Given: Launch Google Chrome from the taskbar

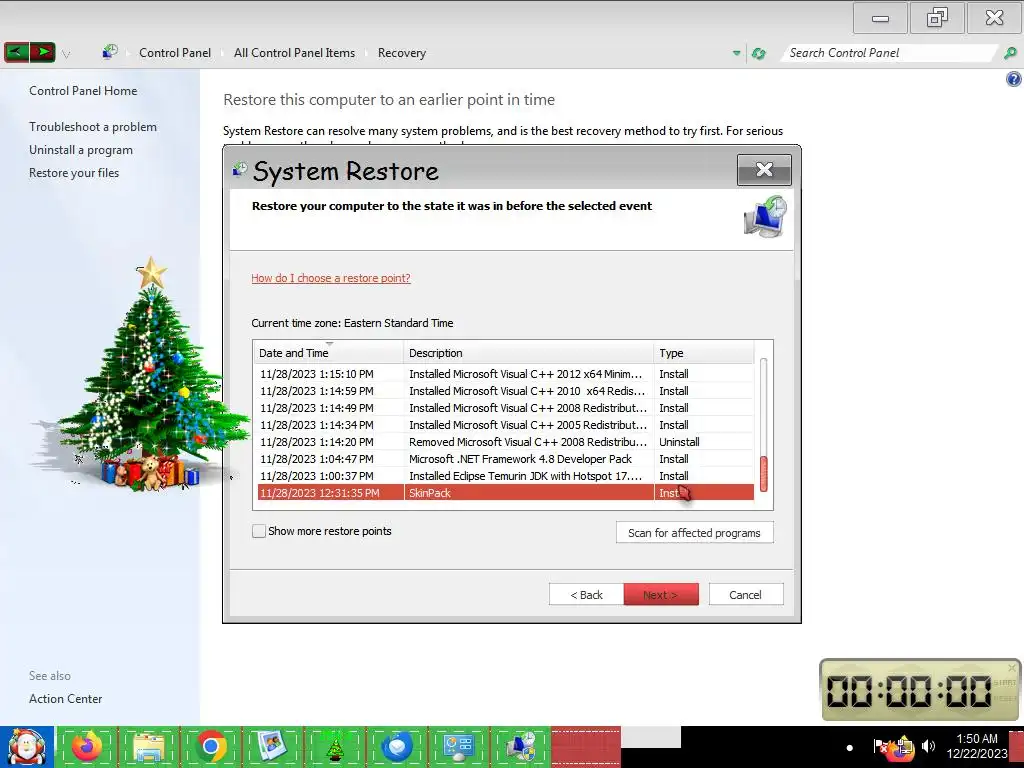Looking at the screenshot, I should coord(212,746).
